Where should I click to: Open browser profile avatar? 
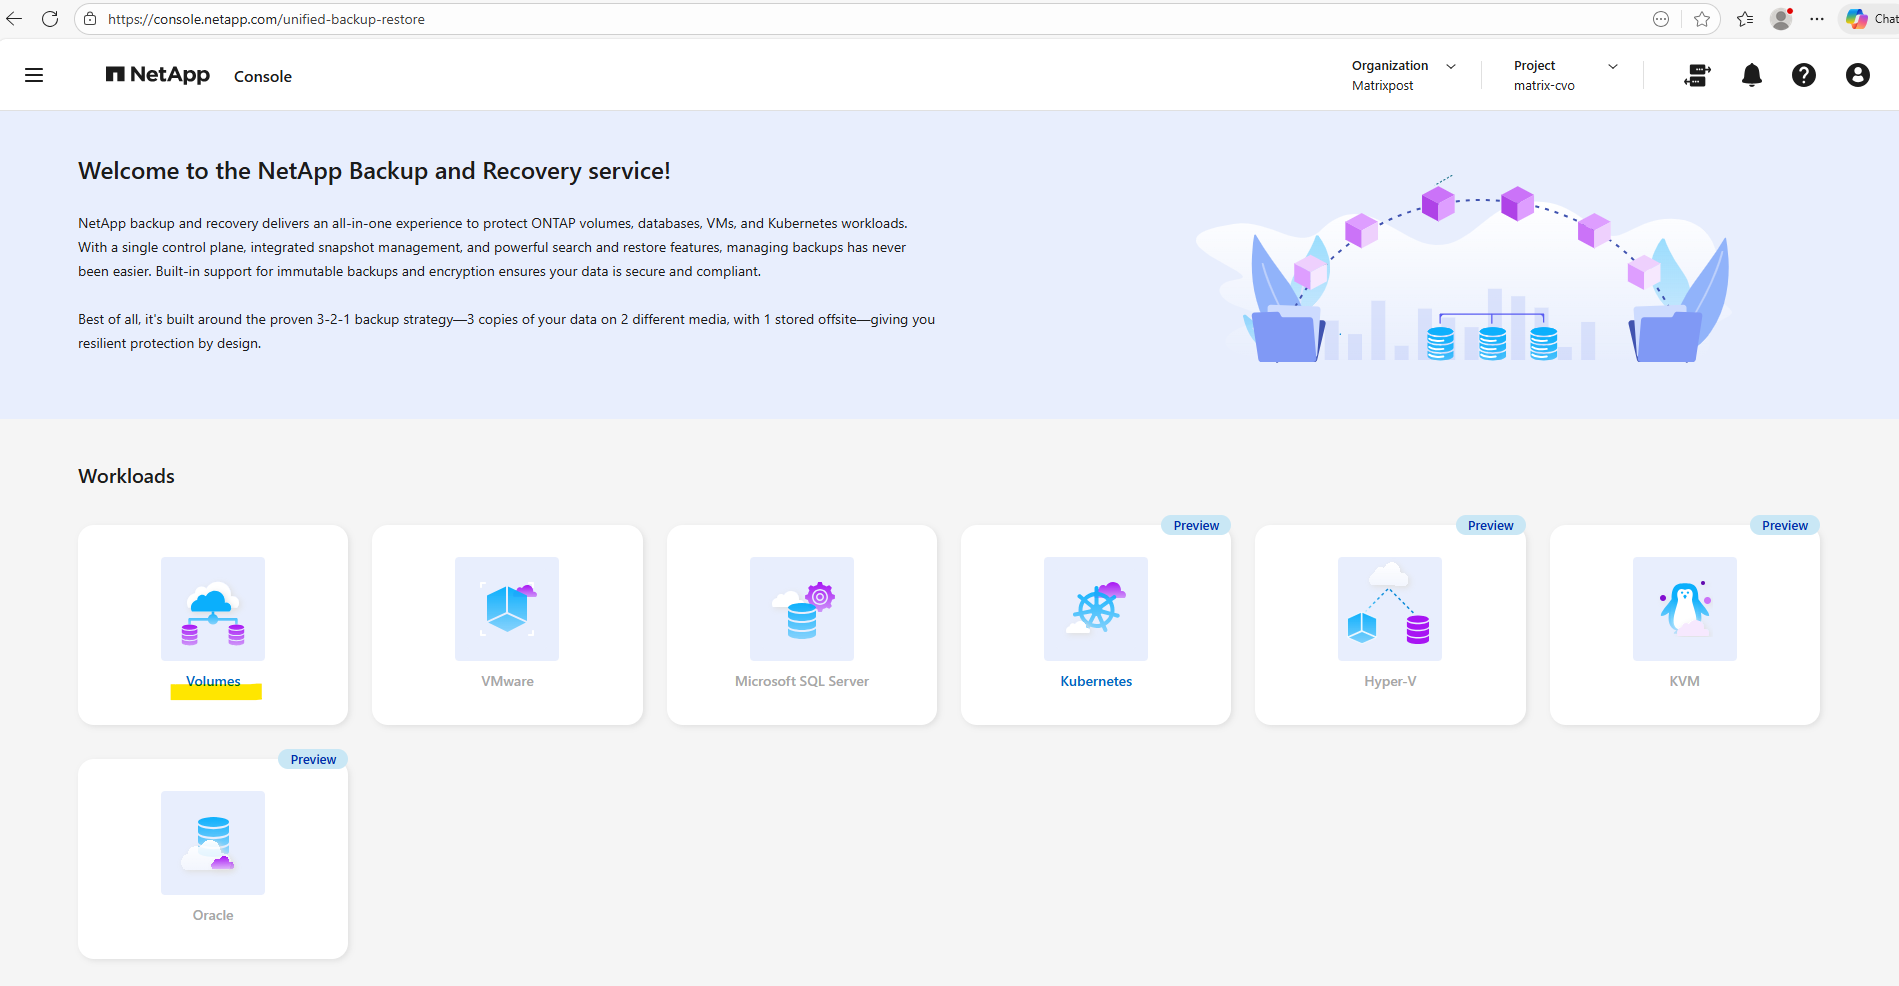pyautogui.click(x=1781, y=19)
